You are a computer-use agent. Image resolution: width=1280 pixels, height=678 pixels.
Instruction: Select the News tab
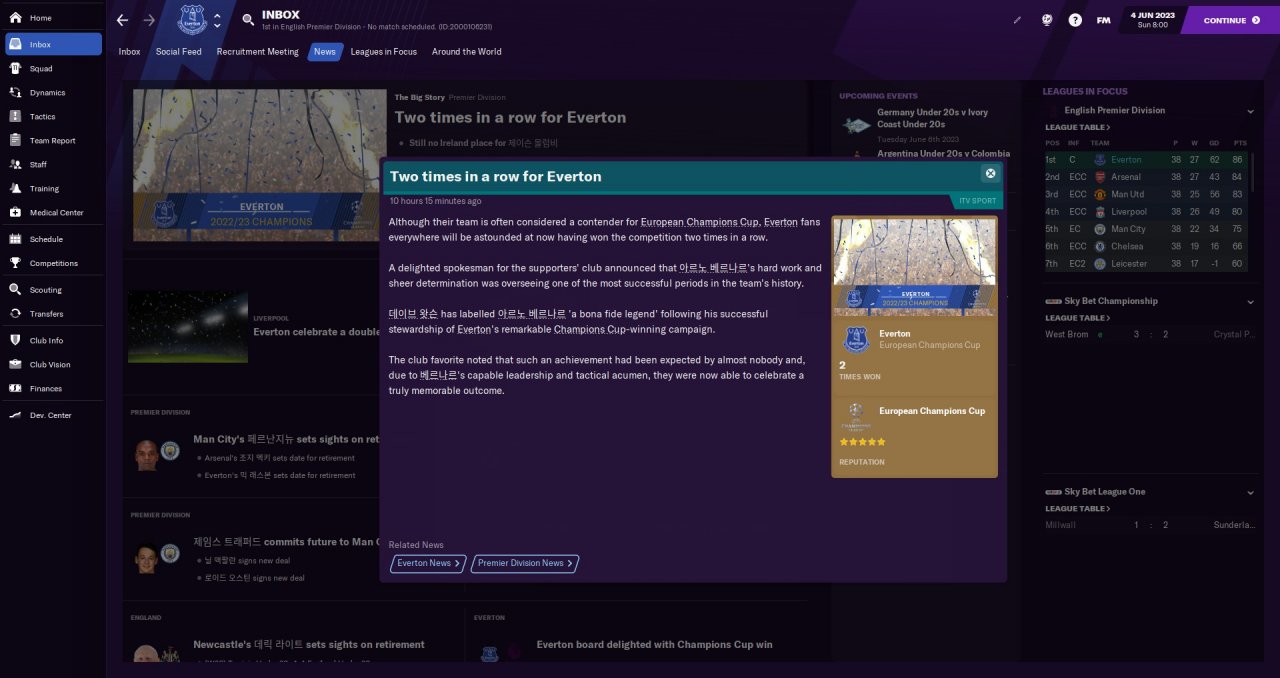tap(325, 52)
